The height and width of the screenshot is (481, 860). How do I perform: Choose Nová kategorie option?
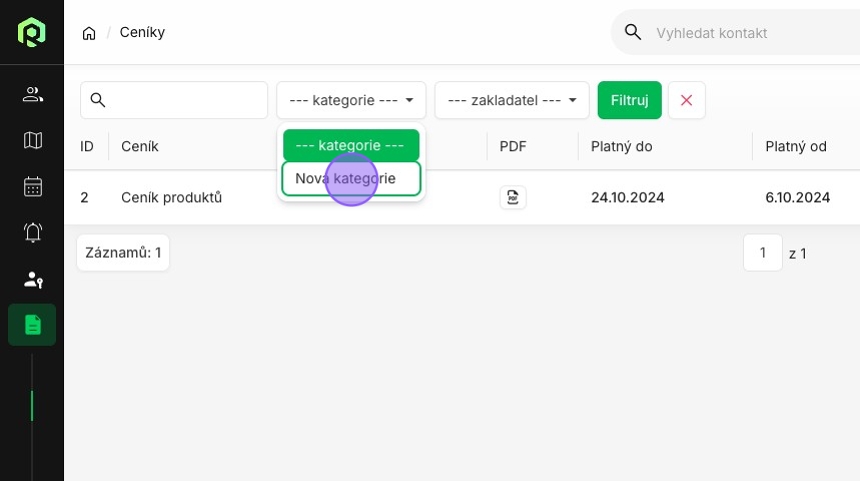(x=351, y=178)
